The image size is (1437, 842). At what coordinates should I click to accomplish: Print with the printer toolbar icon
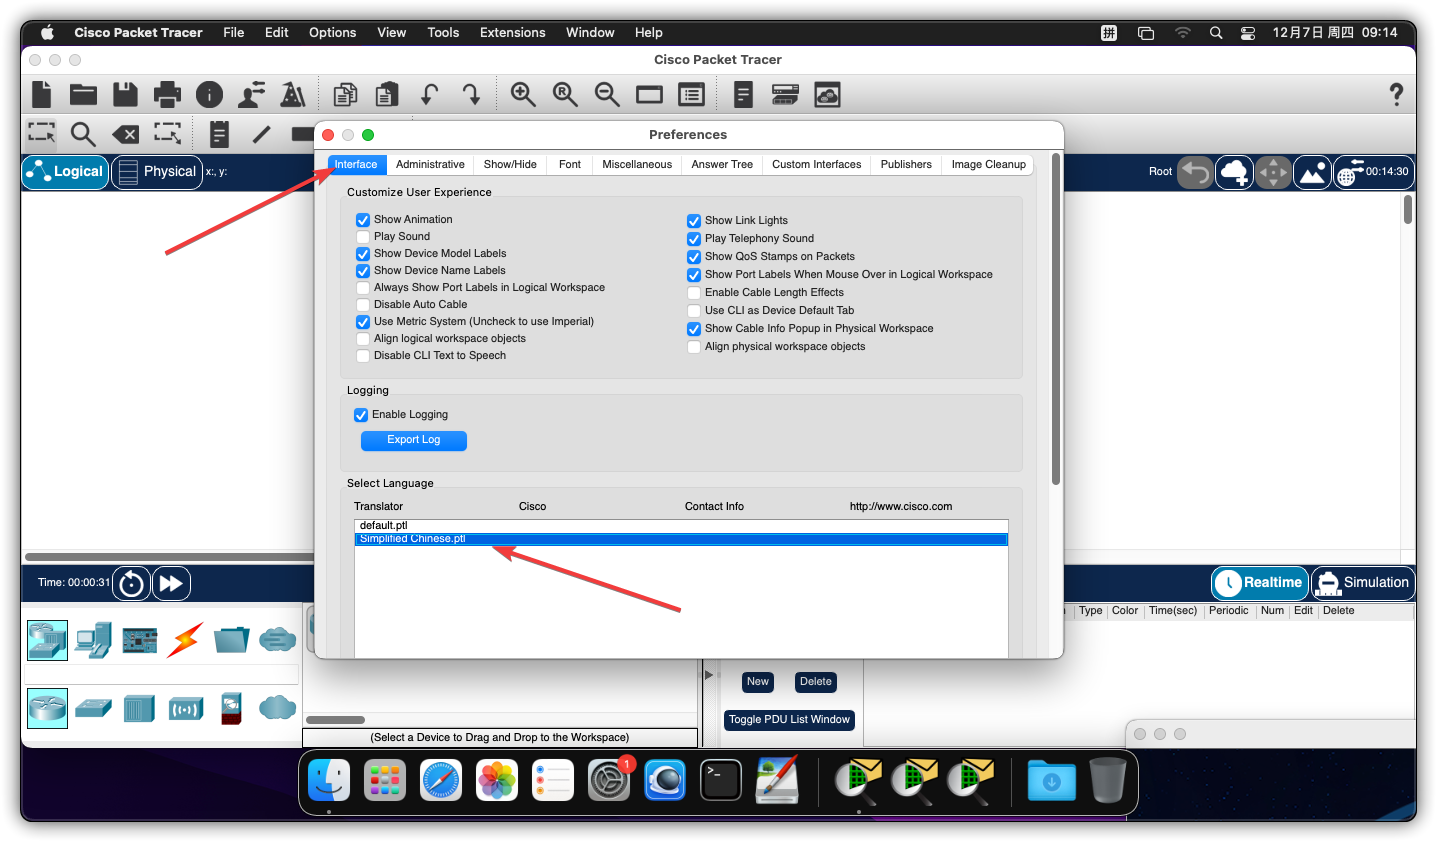coord(167,95)
